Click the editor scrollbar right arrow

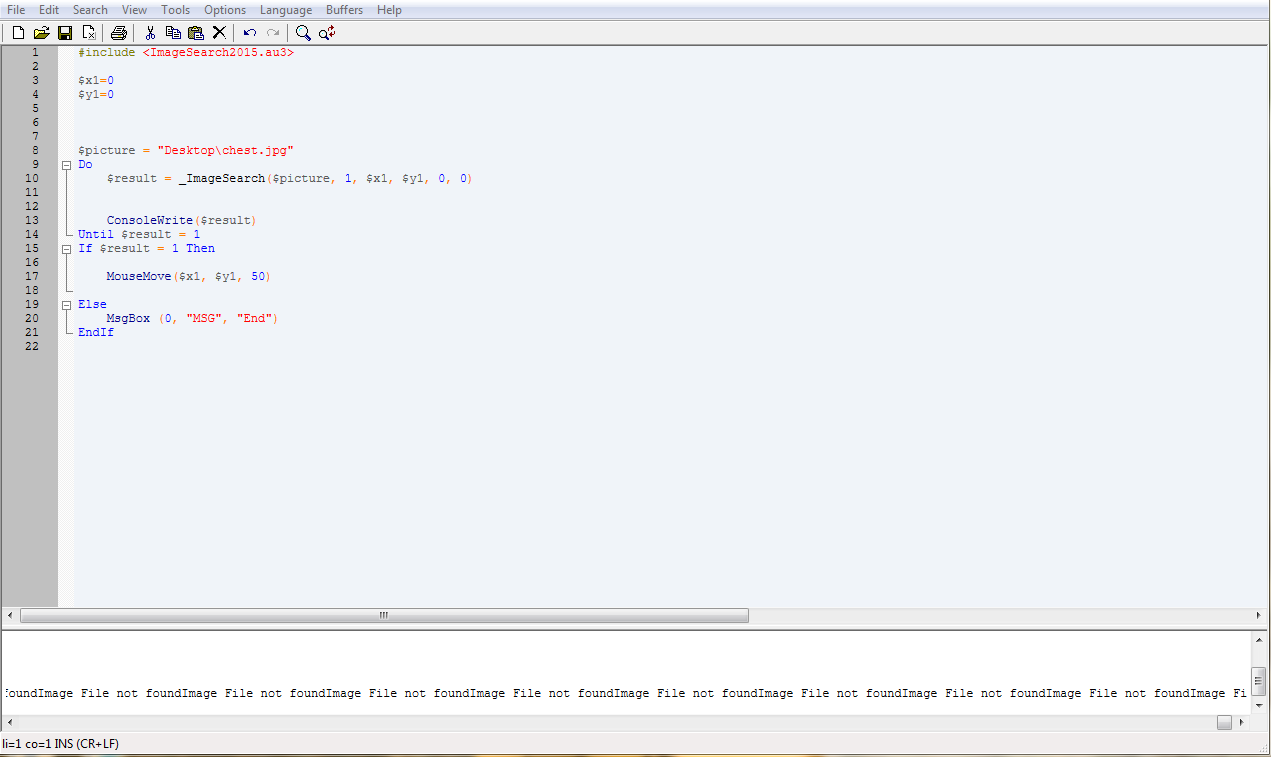[1259, 616]
